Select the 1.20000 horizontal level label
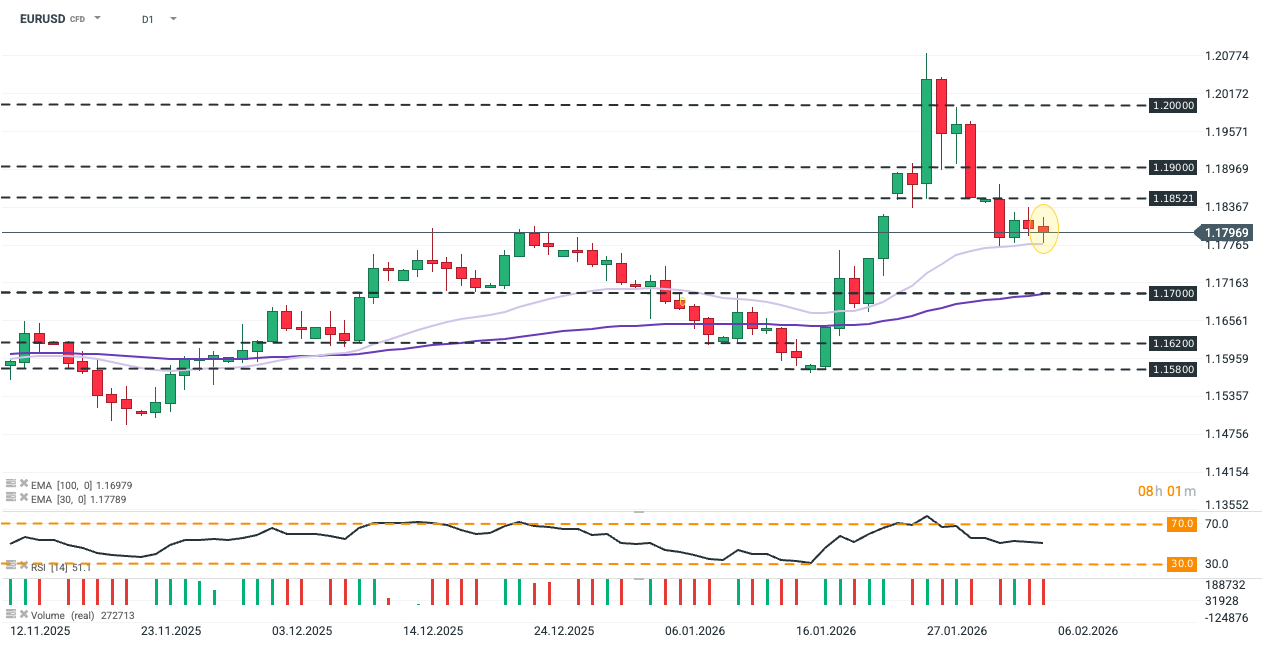This screenshot has height=647, width=1264. [x=1172, y=105]
